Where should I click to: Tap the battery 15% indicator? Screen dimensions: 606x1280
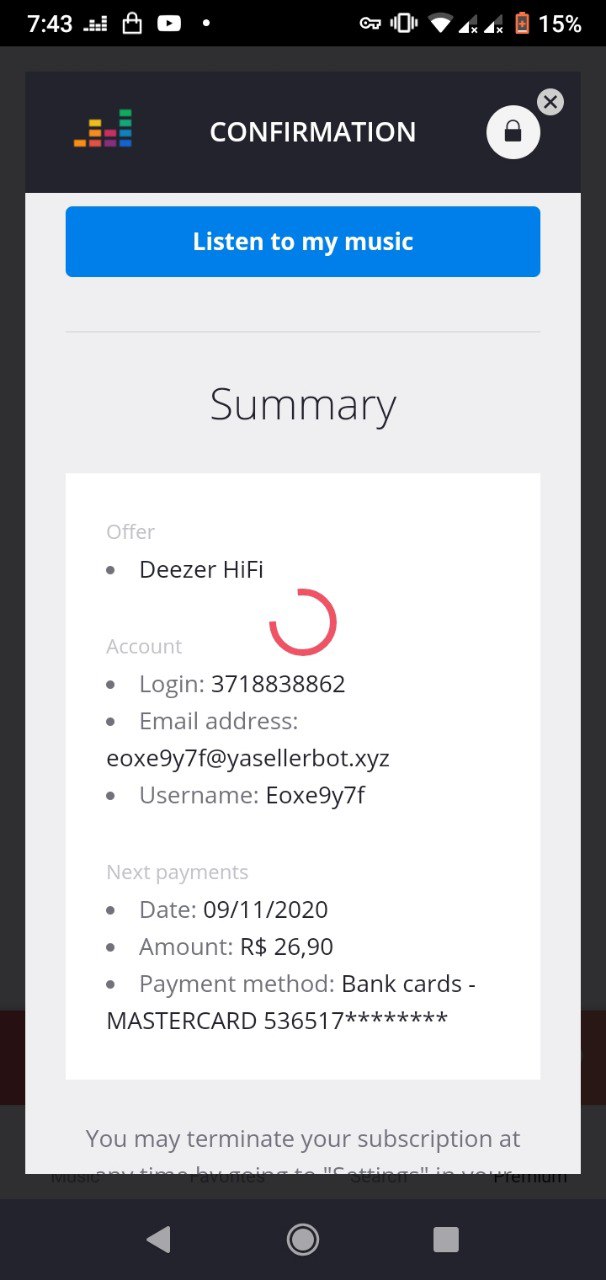tap(548, 23)
